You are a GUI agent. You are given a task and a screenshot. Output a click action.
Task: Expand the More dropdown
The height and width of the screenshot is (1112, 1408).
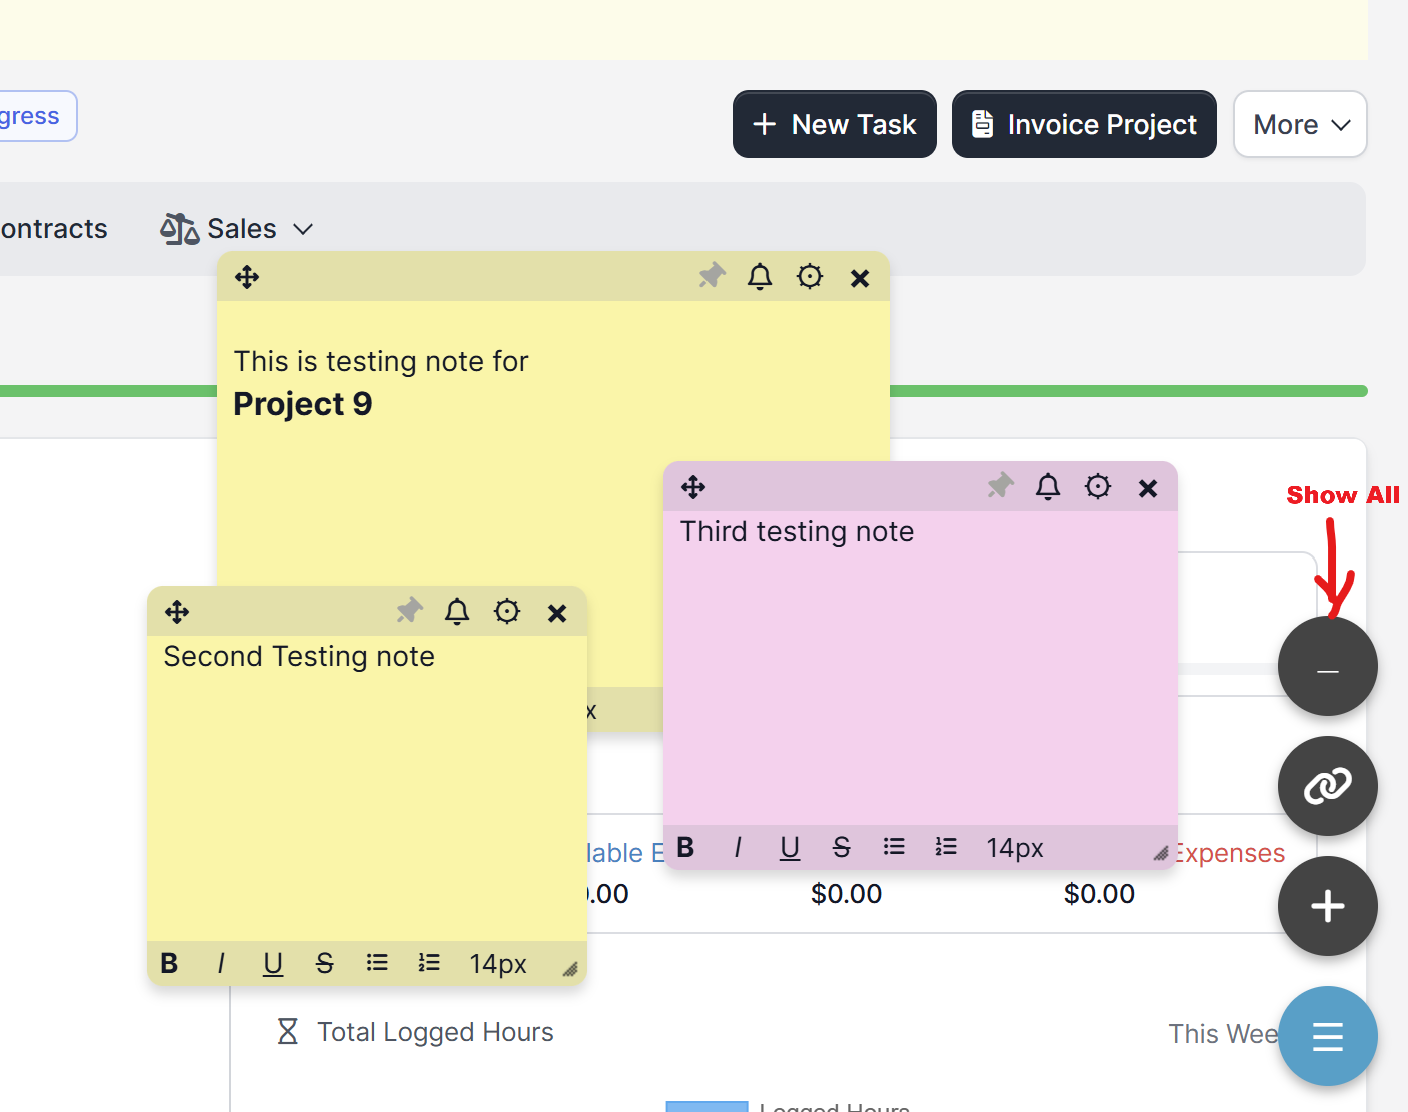pyautogui.click(x=1300, y=124)
